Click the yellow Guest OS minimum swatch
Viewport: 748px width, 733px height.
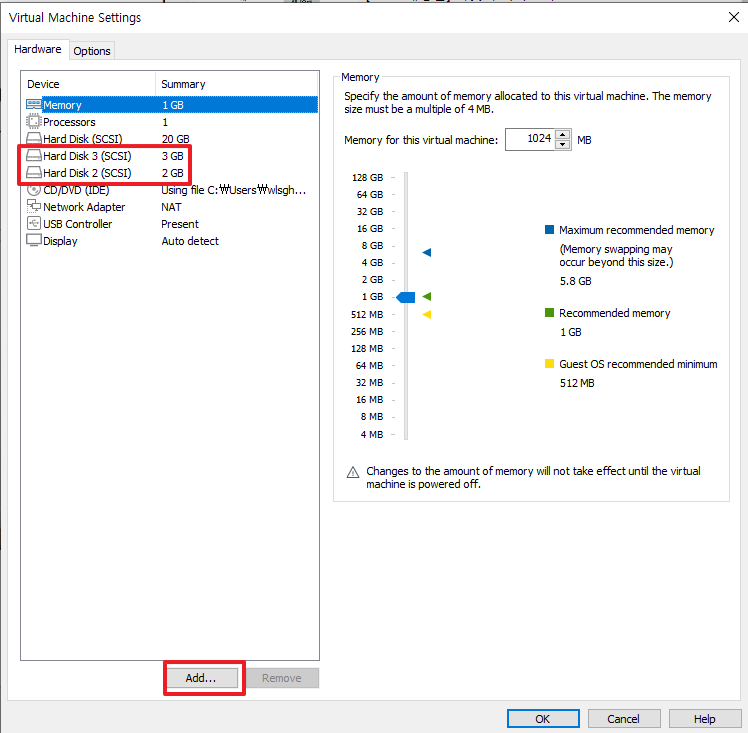(x=550, y=363)
